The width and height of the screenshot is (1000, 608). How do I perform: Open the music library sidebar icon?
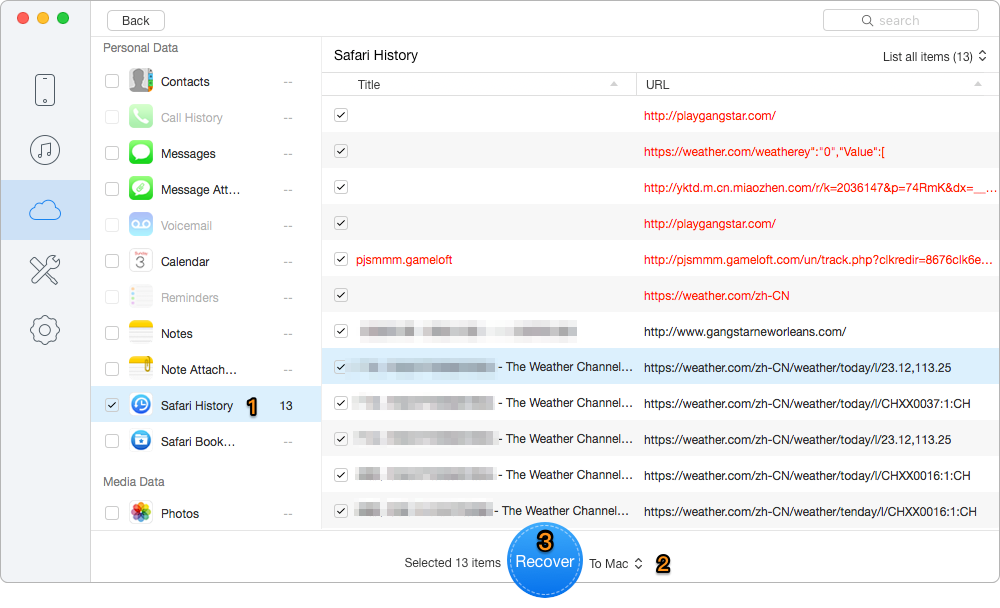coord(45,150)
